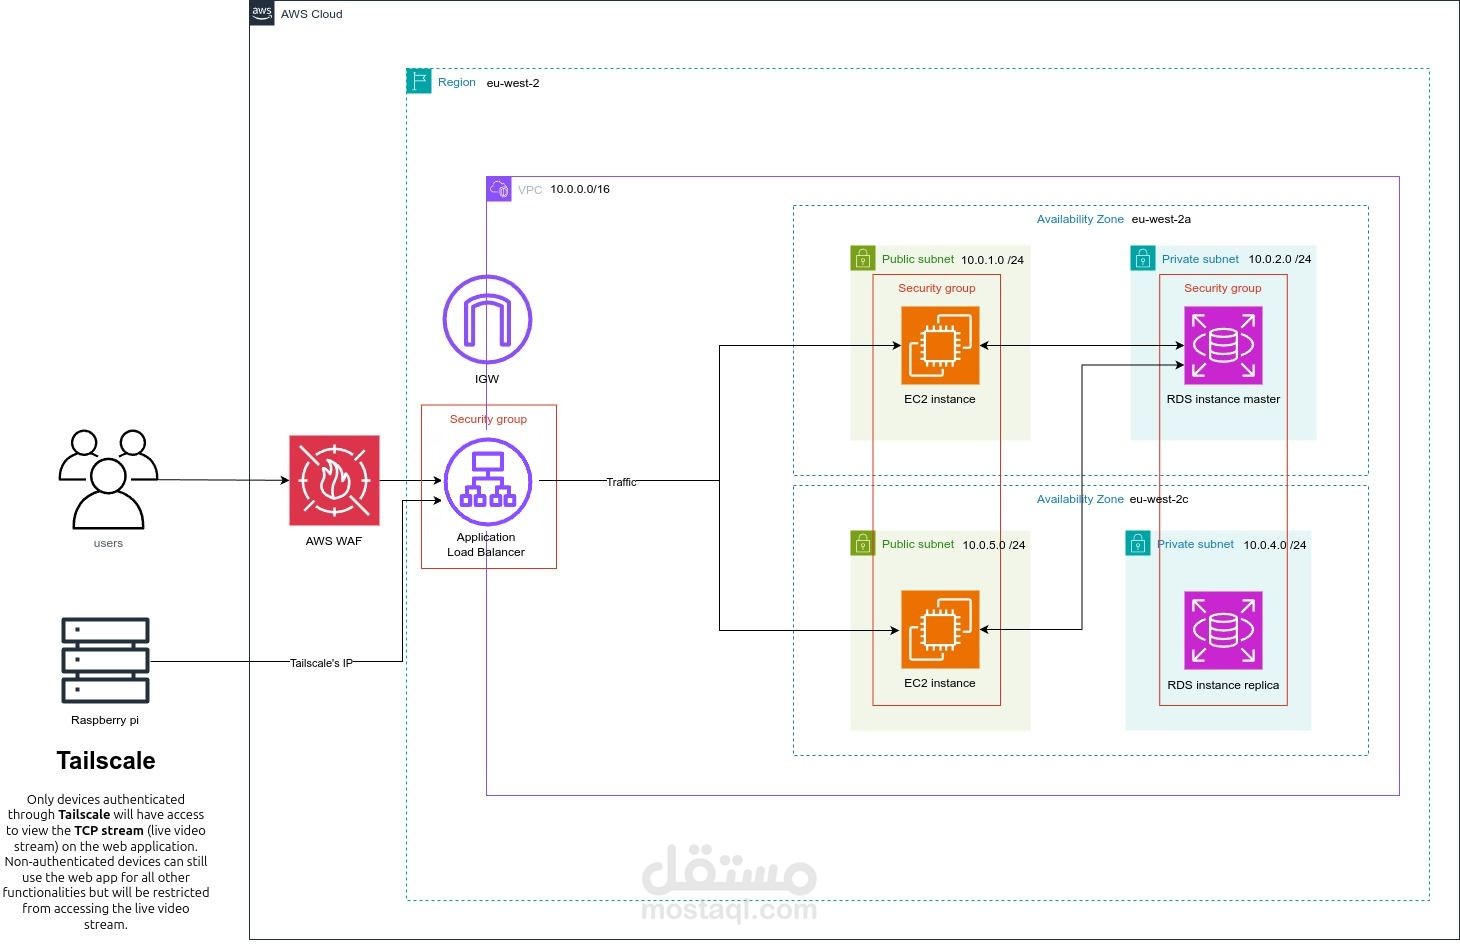Select the Application Load Balancer icon

(487, 482)
